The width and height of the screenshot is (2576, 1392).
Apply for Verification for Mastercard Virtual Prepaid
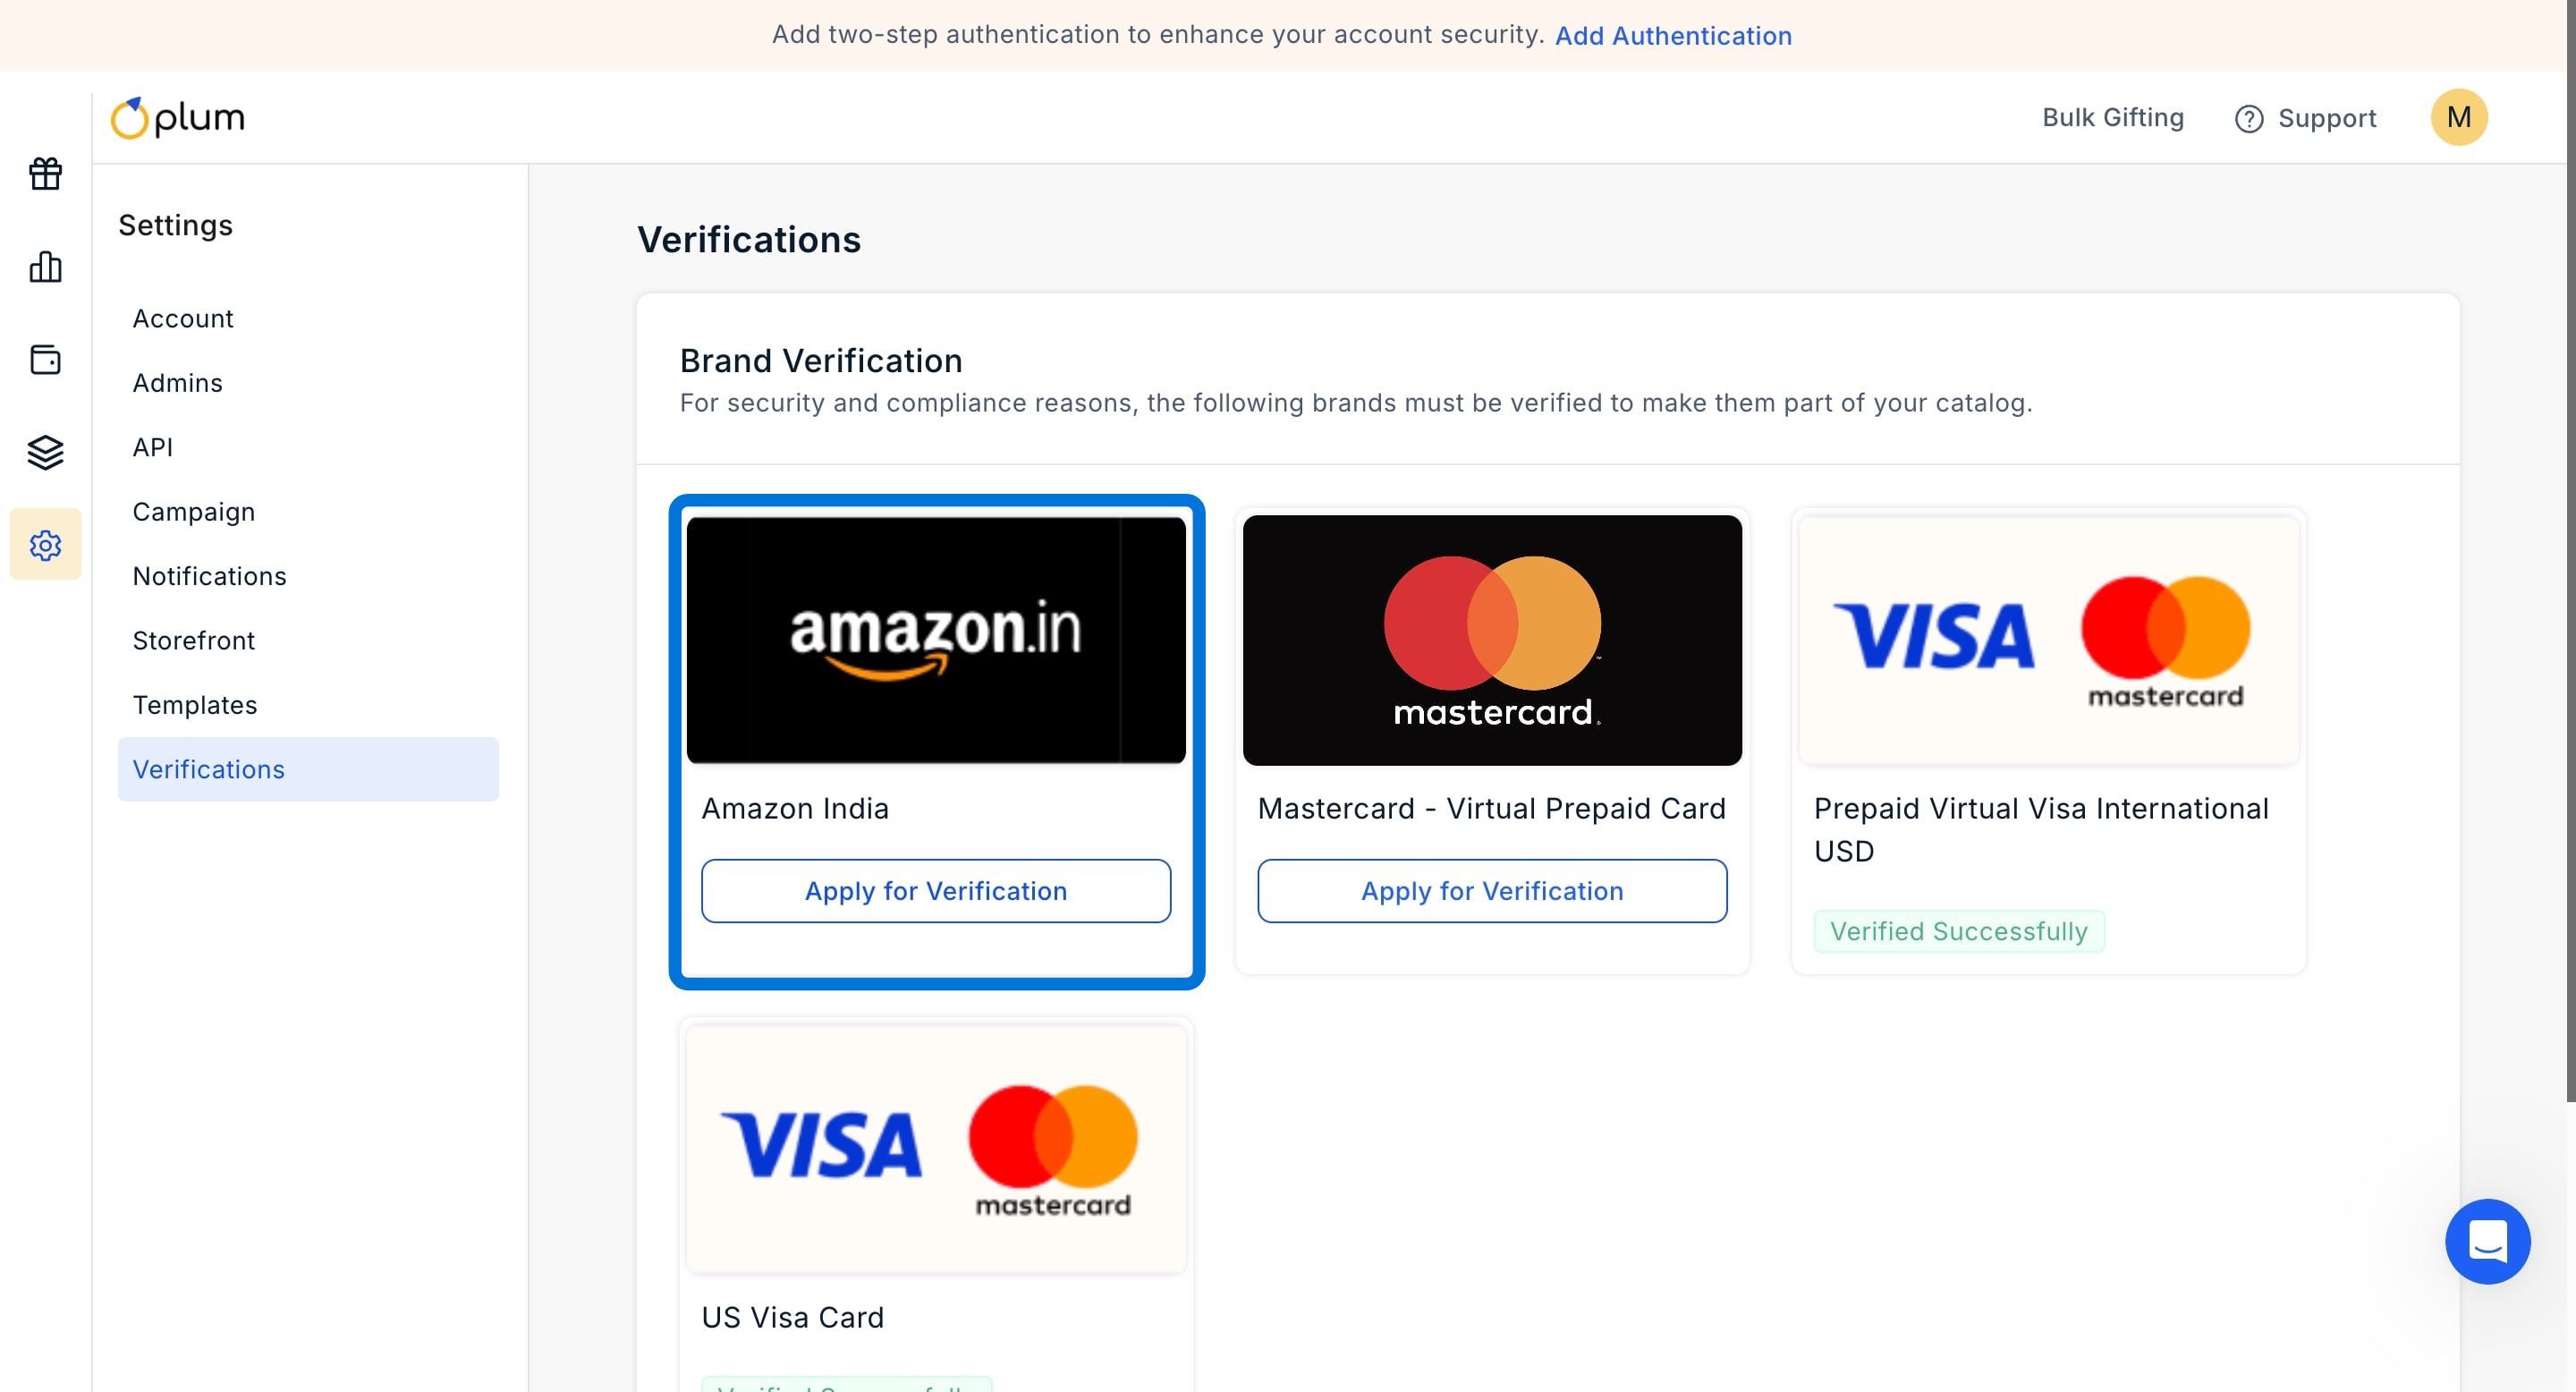click(x=1492, y=891)
